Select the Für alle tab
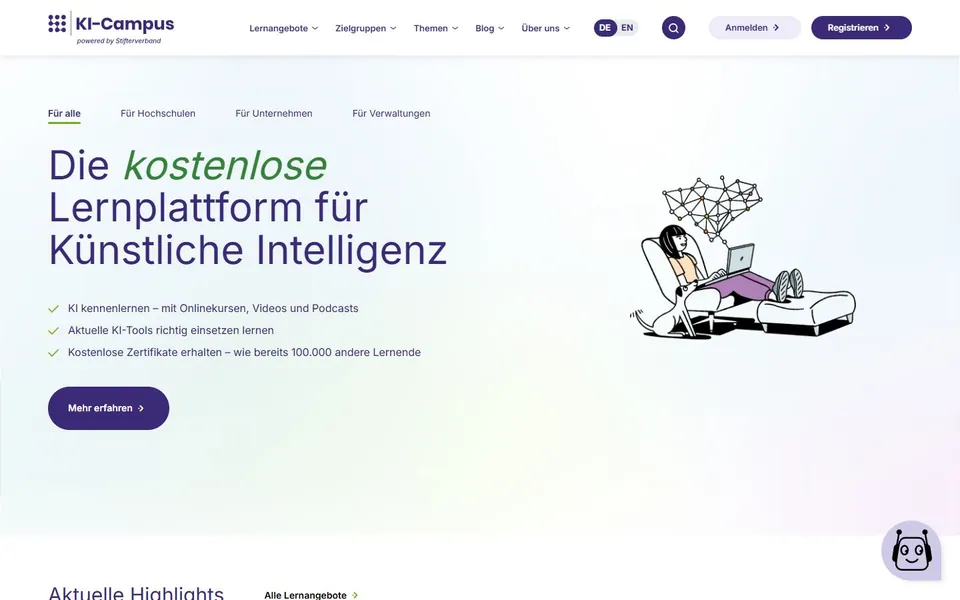This screenshot has height=600, width=960. pyautogui.click(x=64, y=114)
